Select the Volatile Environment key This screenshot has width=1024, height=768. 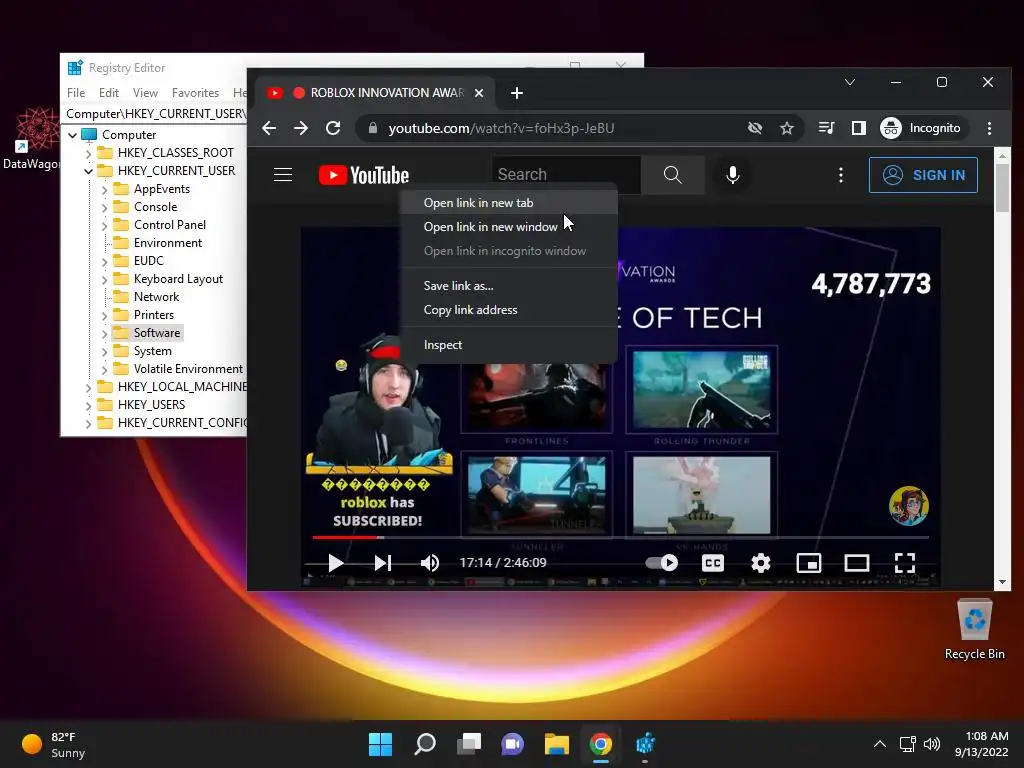tap(188, 369)
